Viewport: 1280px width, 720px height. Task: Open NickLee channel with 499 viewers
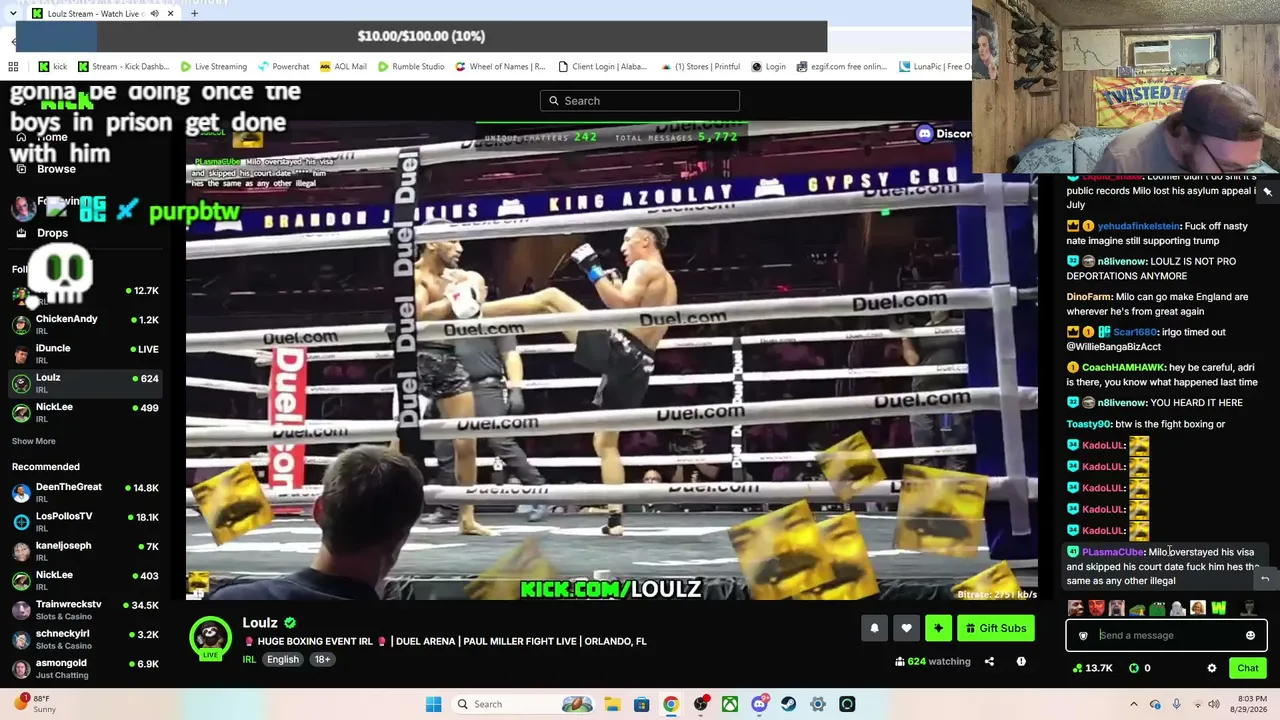[x=85, y=412]
